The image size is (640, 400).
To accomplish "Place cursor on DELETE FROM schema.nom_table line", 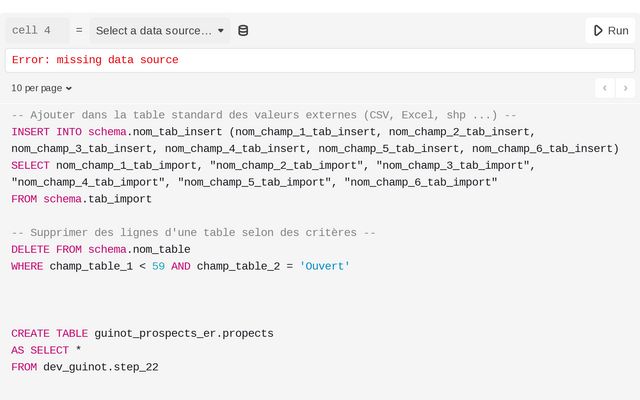I will pyautogui.click(x=100, y=249).
